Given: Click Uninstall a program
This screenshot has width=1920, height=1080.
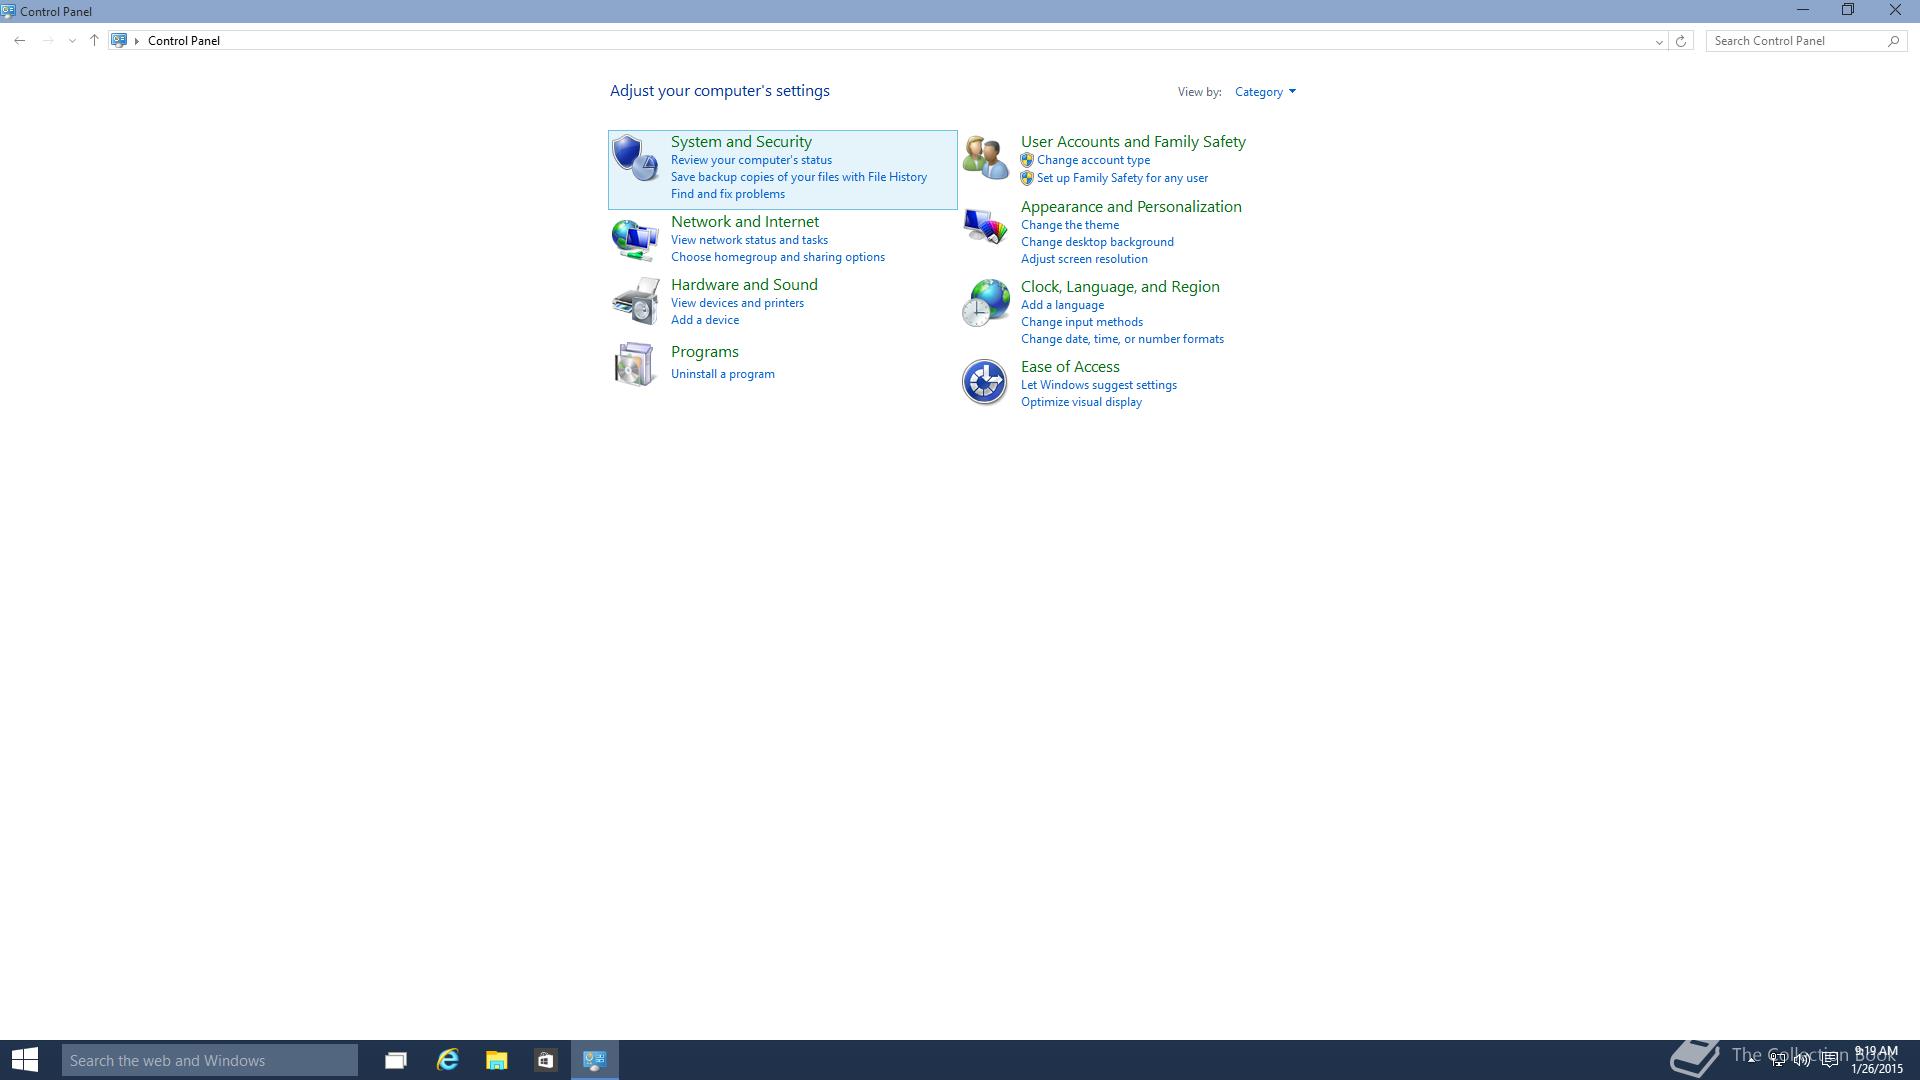Looking at the screenshot, I should pos(723,374).
